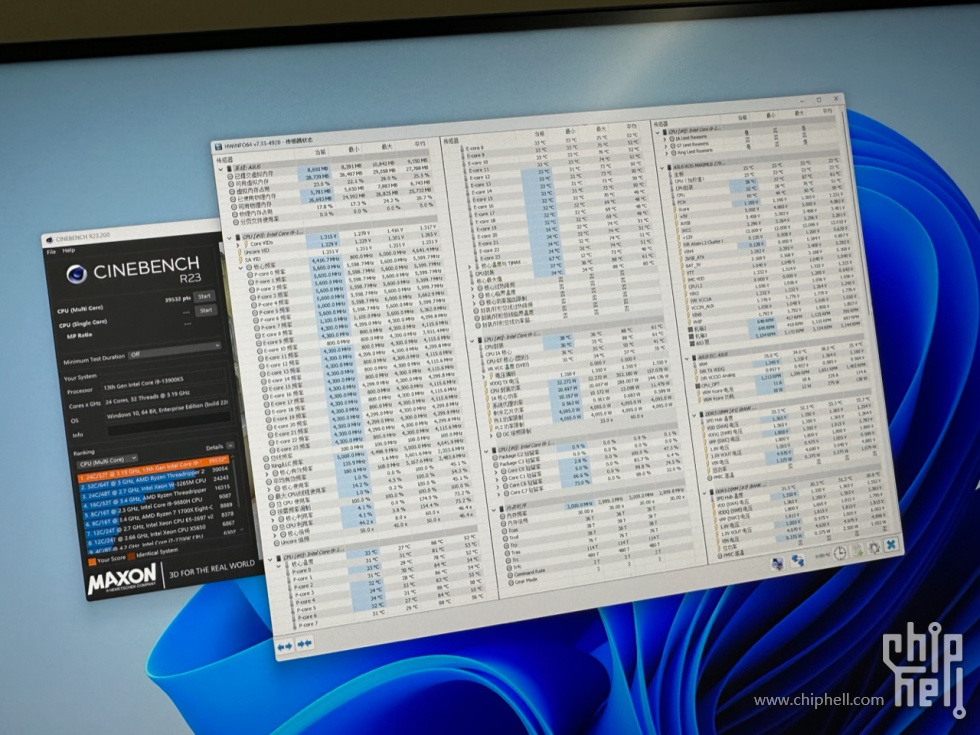Select ranking entry 5 Intel Core i9-9880H
The height and width of the screenshot is (735, 980).
[156, 506]
